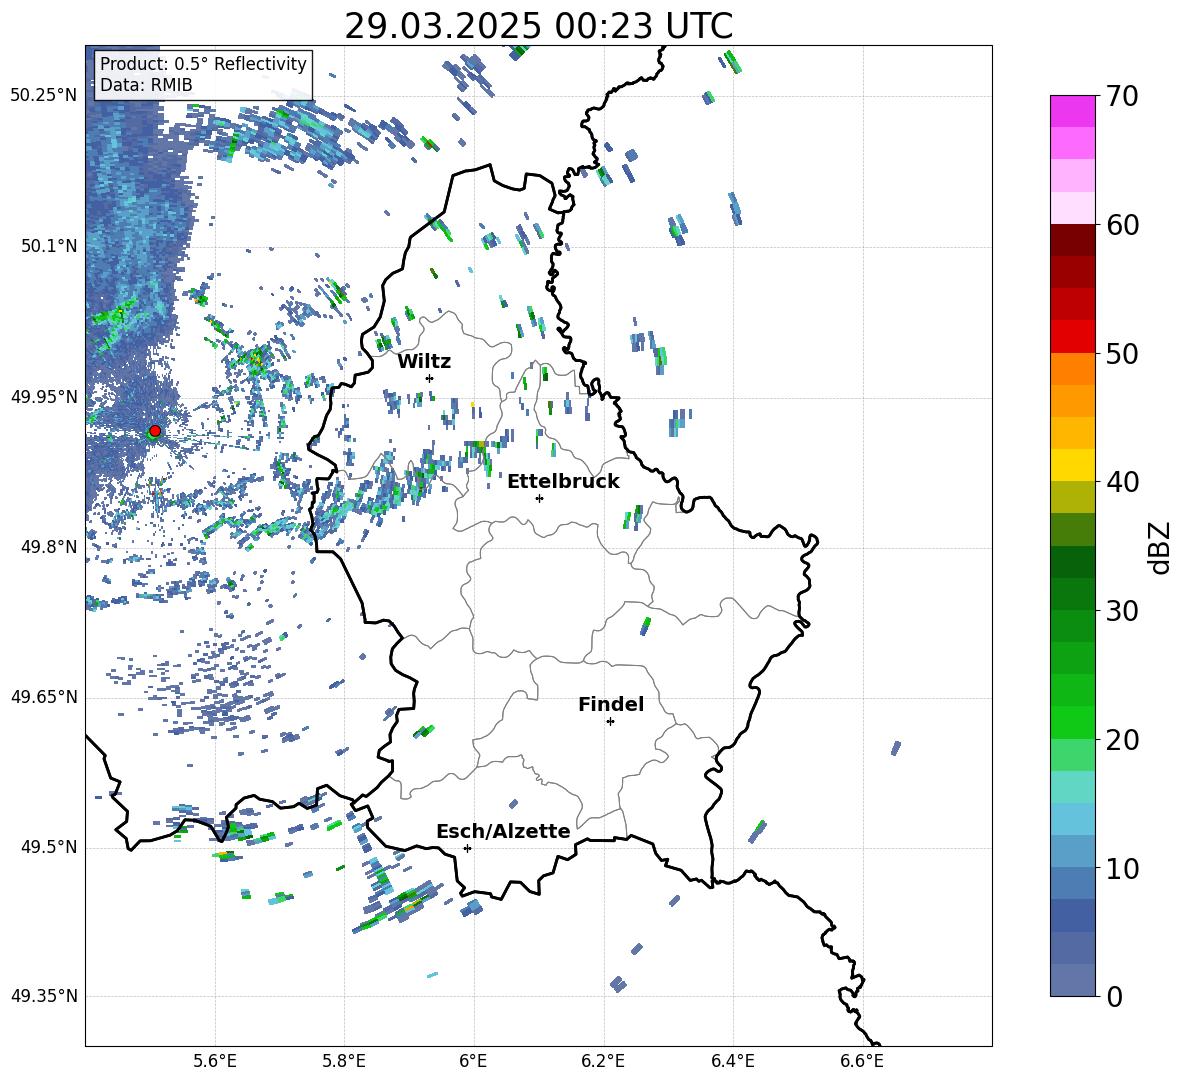Click the 50.1°N latitude label
This screenshot has height=1081, width=1184.
point(48,246)
